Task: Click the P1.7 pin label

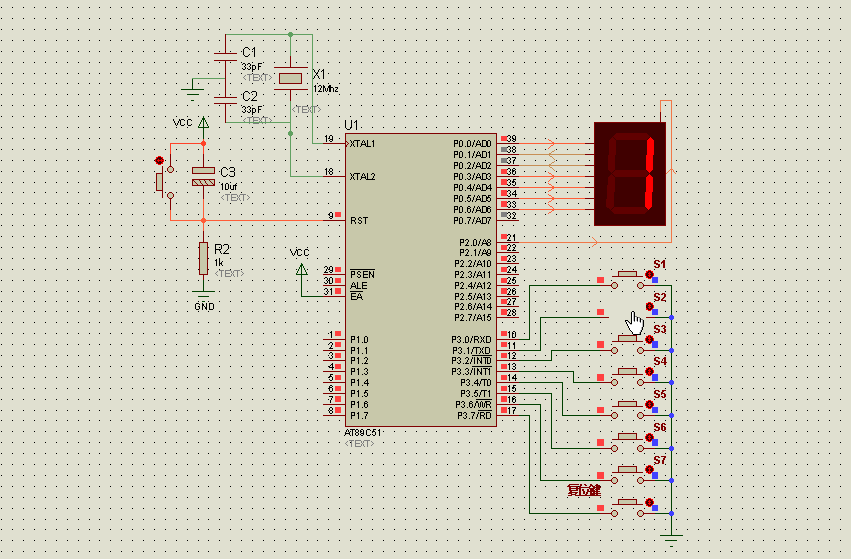Action: click(359, 416)
